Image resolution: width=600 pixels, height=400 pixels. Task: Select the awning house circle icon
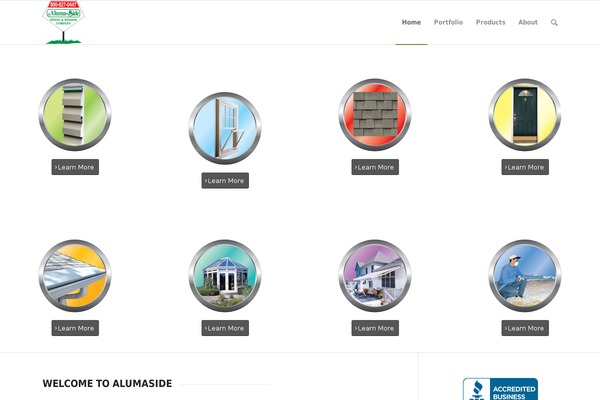click(375, 276)
